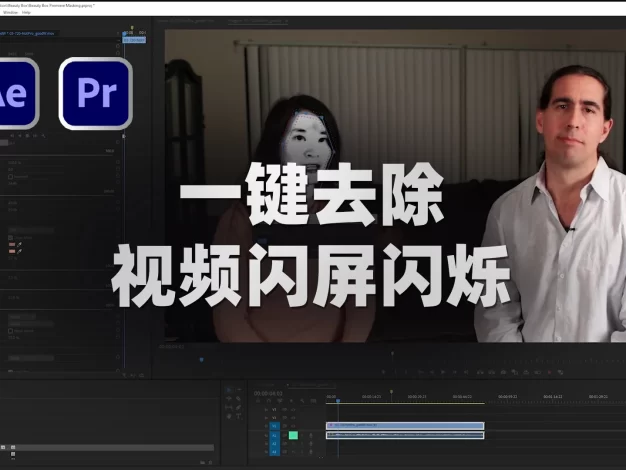Toggle V2 track output eye
Viewport: 626px width, 470px height.
[x=293, y=418]
